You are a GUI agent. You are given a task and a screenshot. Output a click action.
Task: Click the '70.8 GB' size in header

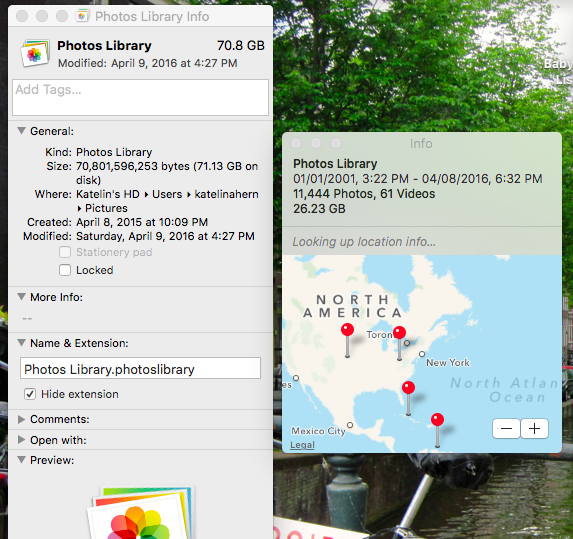240,45
